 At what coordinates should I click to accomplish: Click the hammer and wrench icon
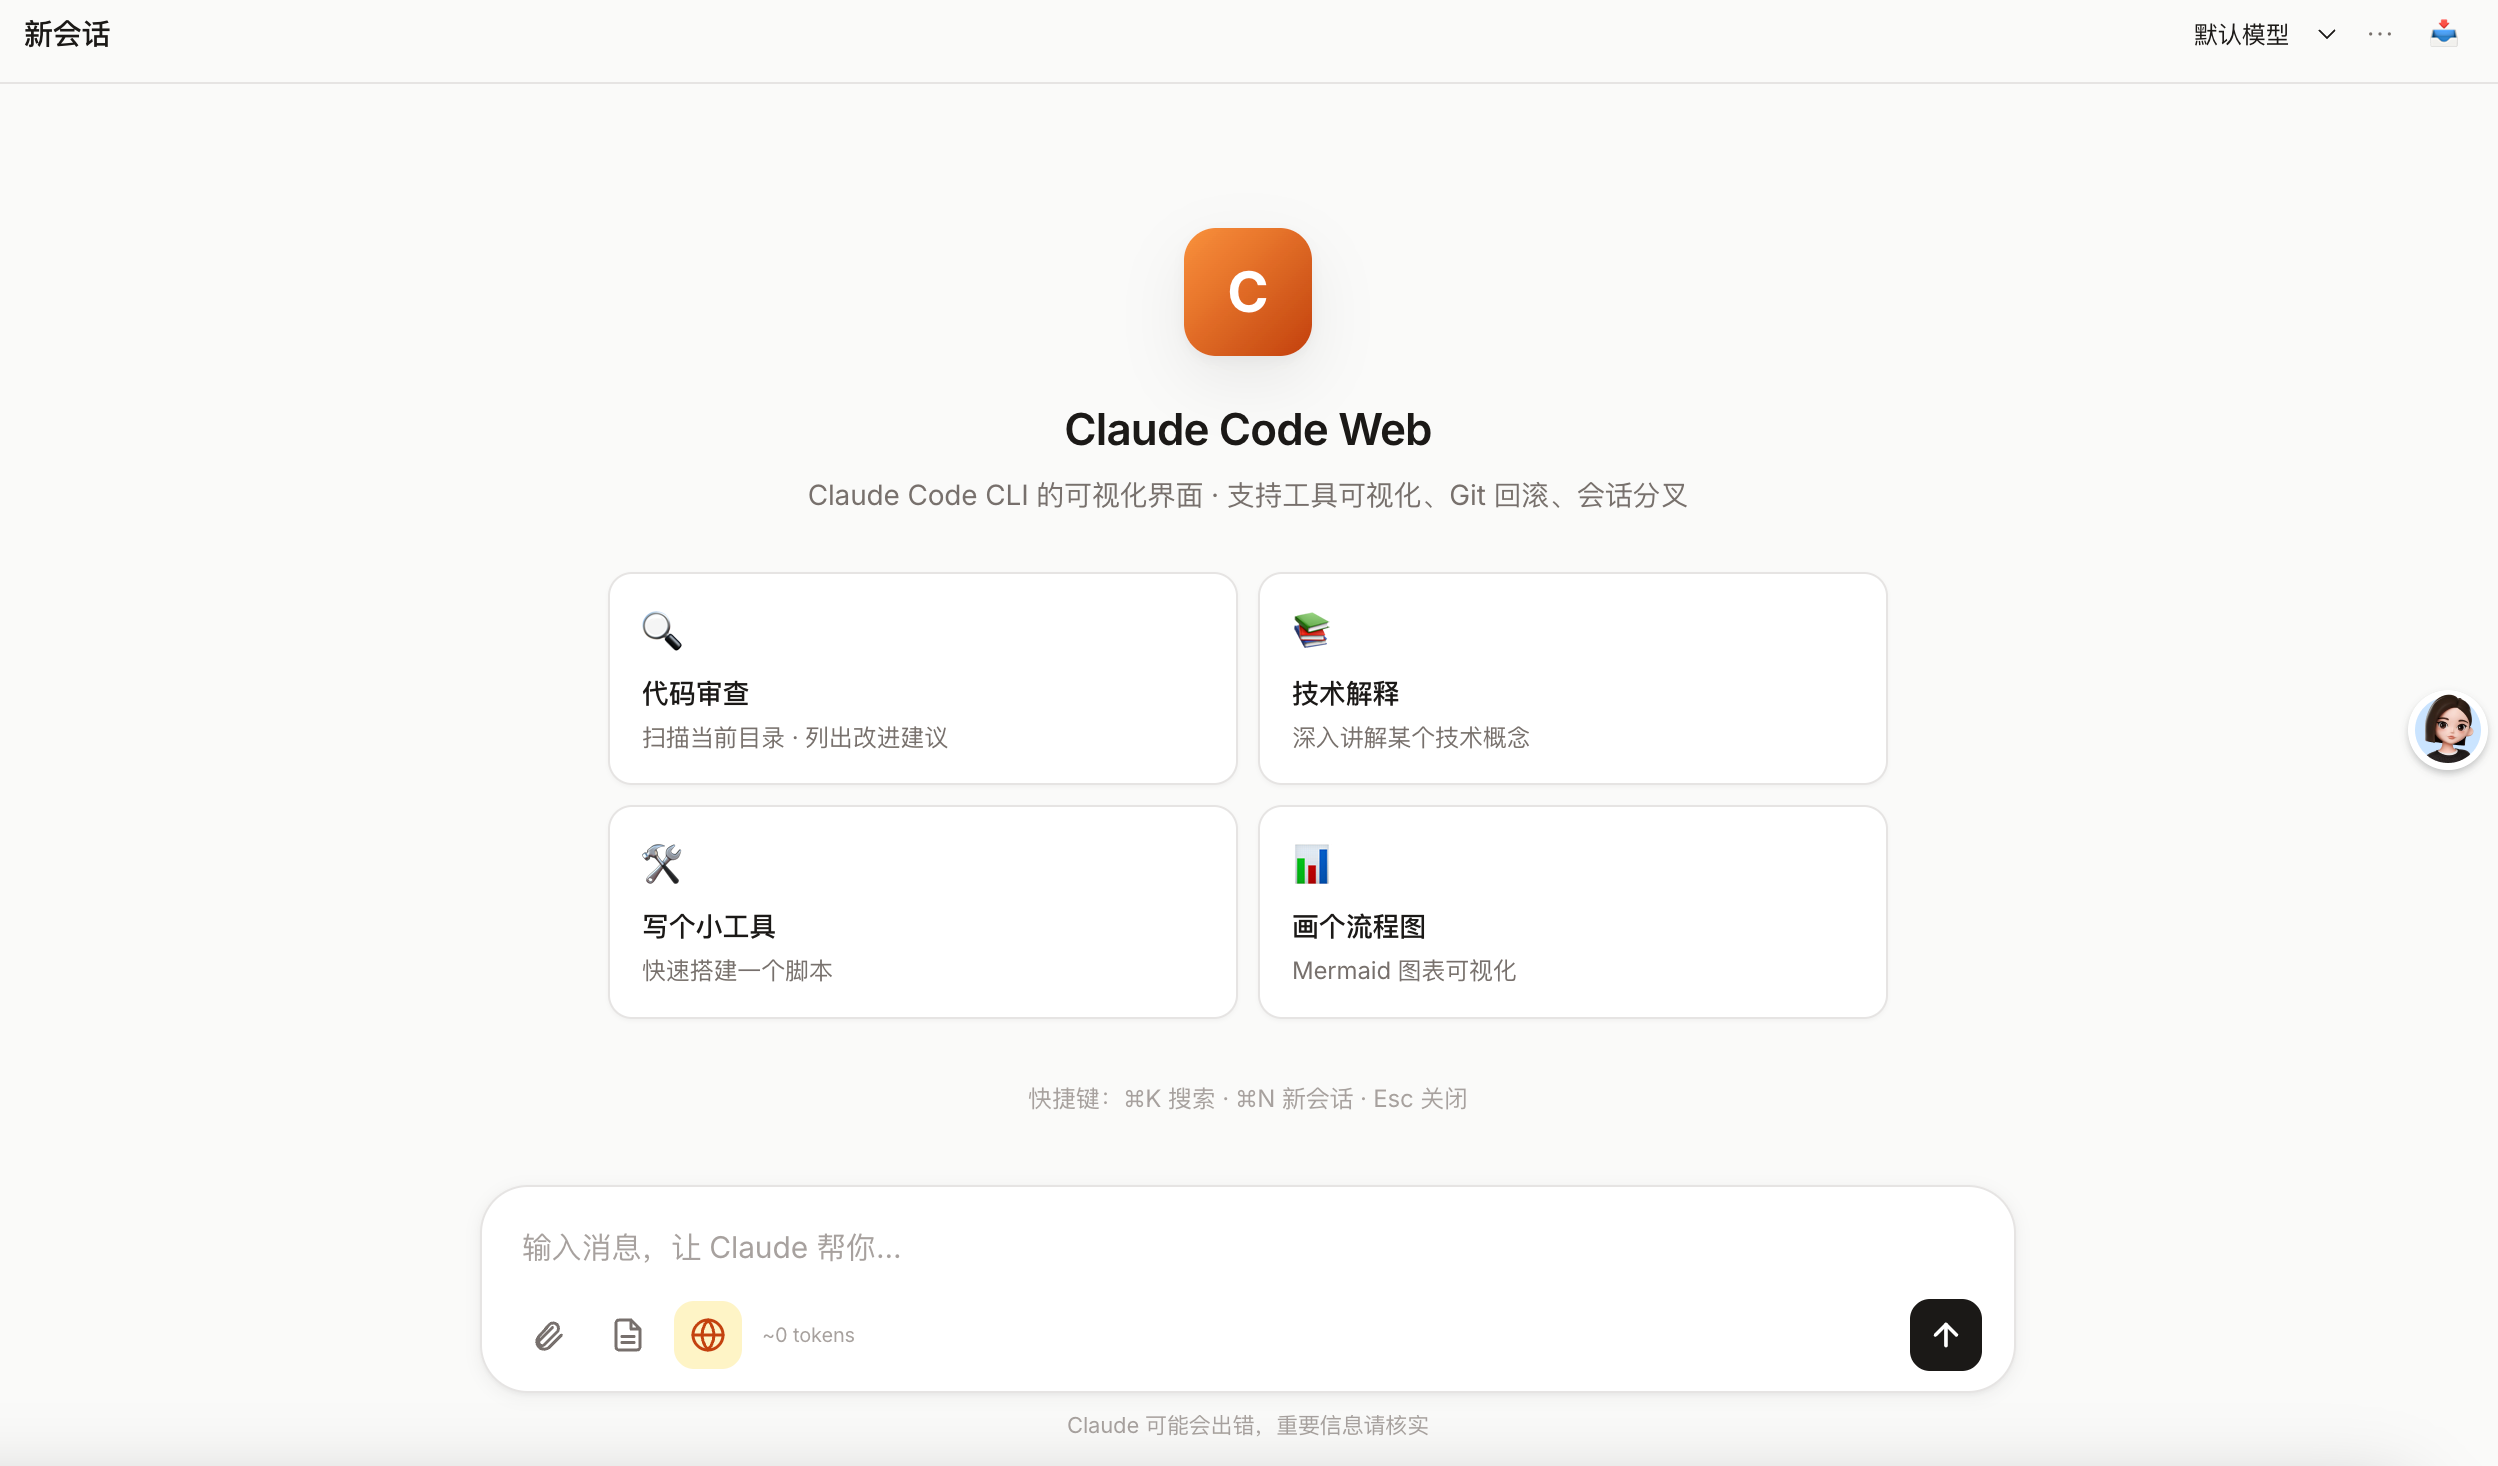pyautogui.click(x=661, y=864)
